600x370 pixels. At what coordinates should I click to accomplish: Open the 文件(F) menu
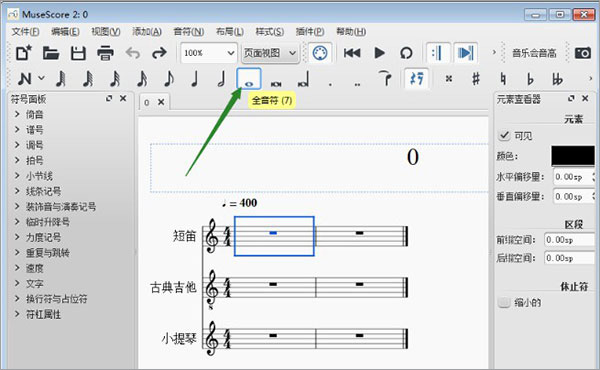click(x=25, y=31)
